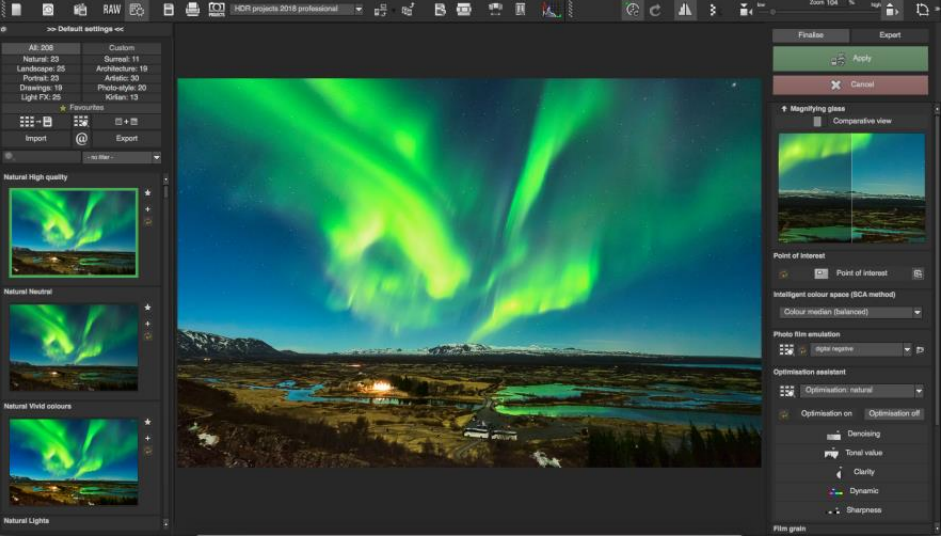Viewport: 941px width, 536px height.
Task: Select the All: 208 preset category
Action: point(41,48)
